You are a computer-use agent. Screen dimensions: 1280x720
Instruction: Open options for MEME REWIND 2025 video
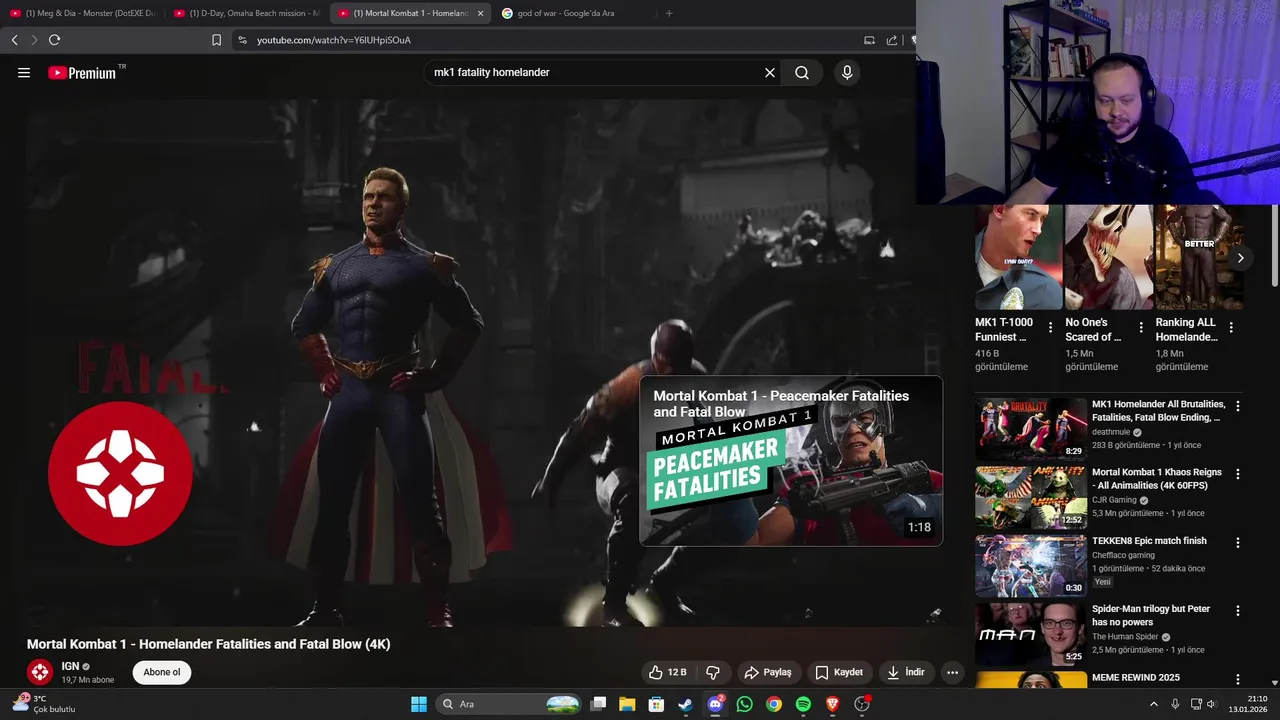pyautogui.click(x=1238, y=679)
